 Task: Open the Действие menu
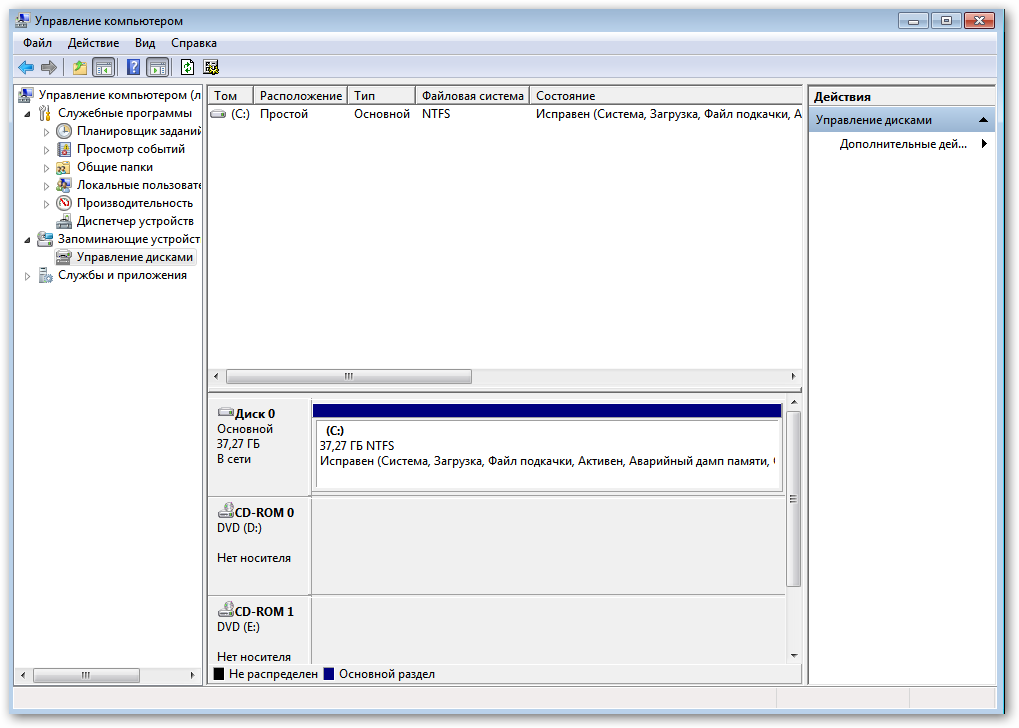pyautogui.click(x=94, y=43)
